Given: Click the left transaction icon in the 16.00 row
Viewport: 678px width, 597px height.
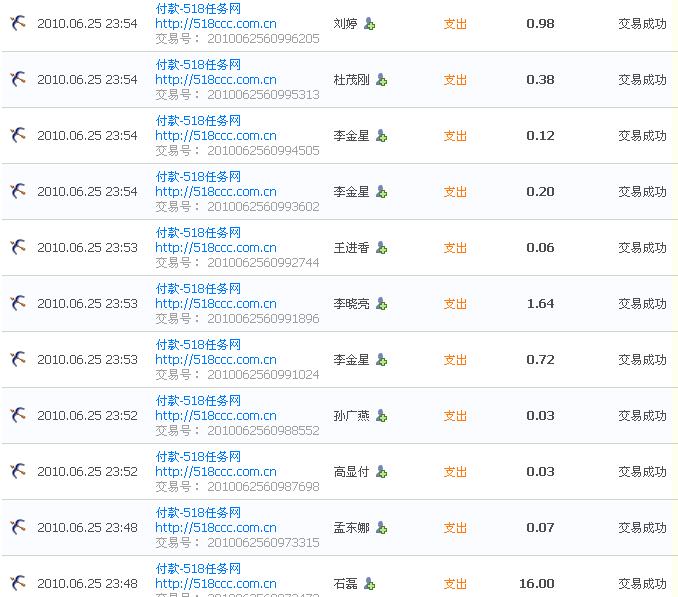Looking at the screenshot, I should click(x=17, y=583).
